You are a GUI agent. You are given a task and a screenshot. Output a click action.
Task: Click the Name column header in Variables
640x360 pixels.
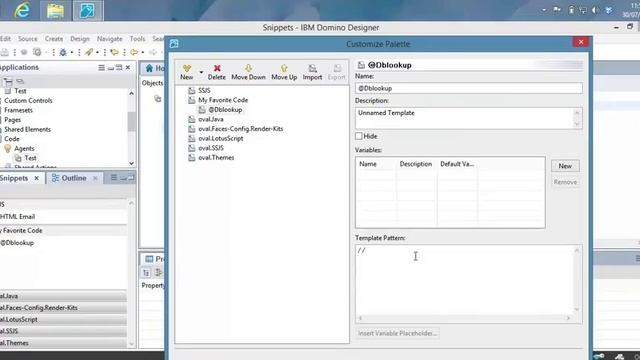(x=368, y=164)
